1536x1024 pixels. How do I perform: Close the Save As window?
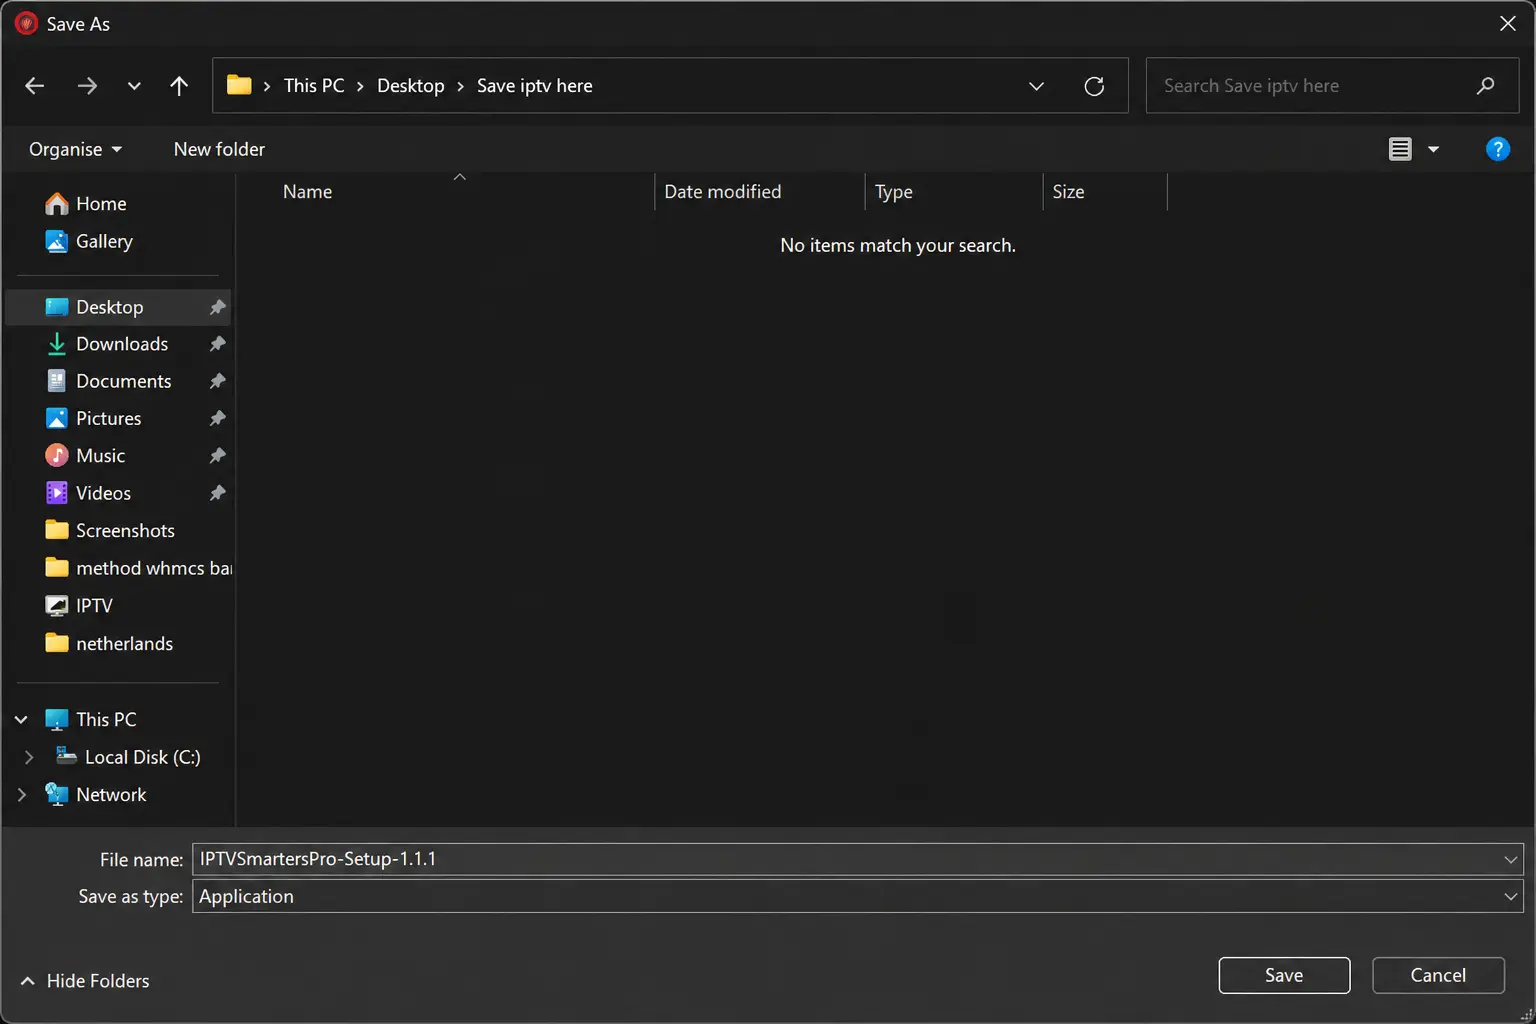1508,23
